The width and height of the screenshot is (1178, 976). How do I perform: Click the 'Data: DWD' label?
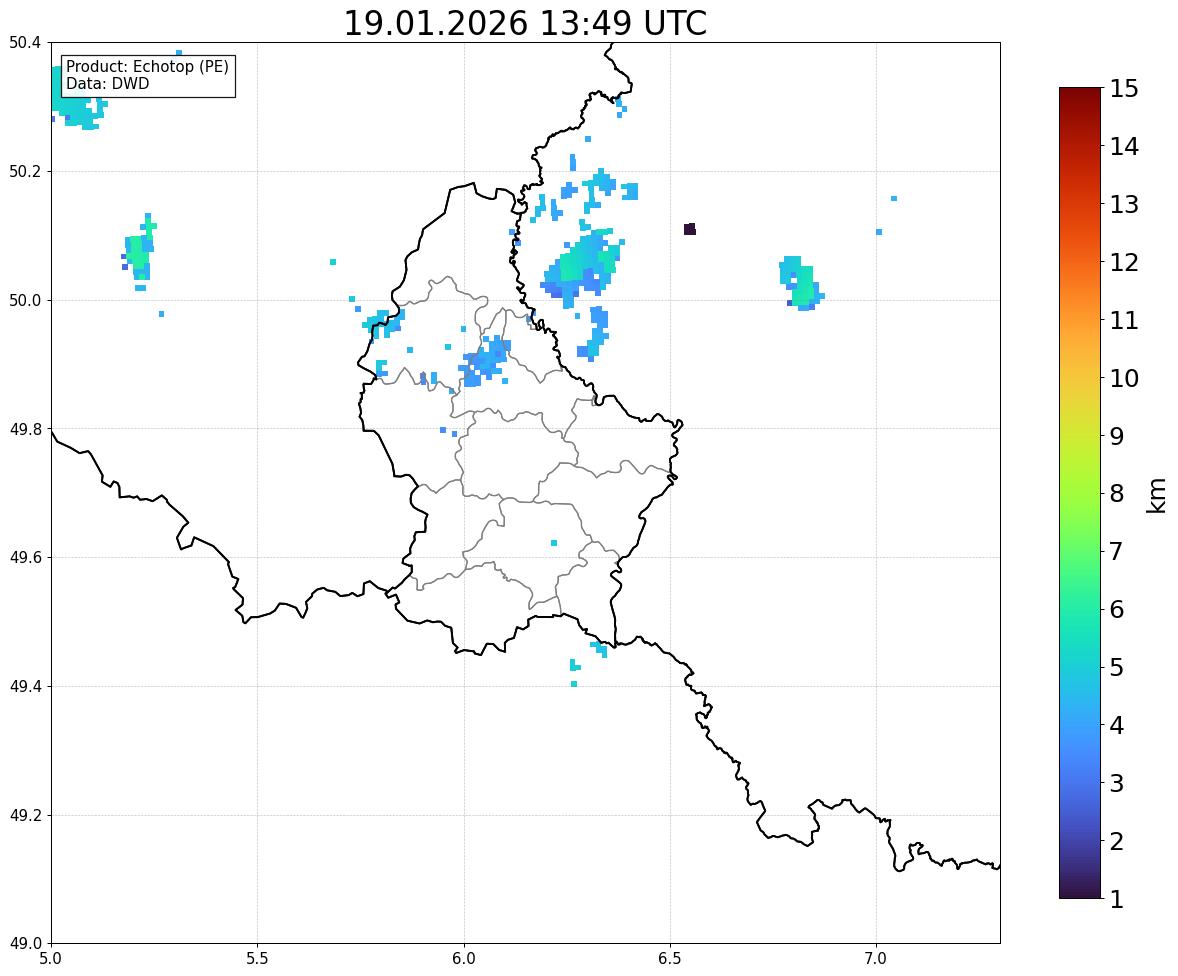107,83
